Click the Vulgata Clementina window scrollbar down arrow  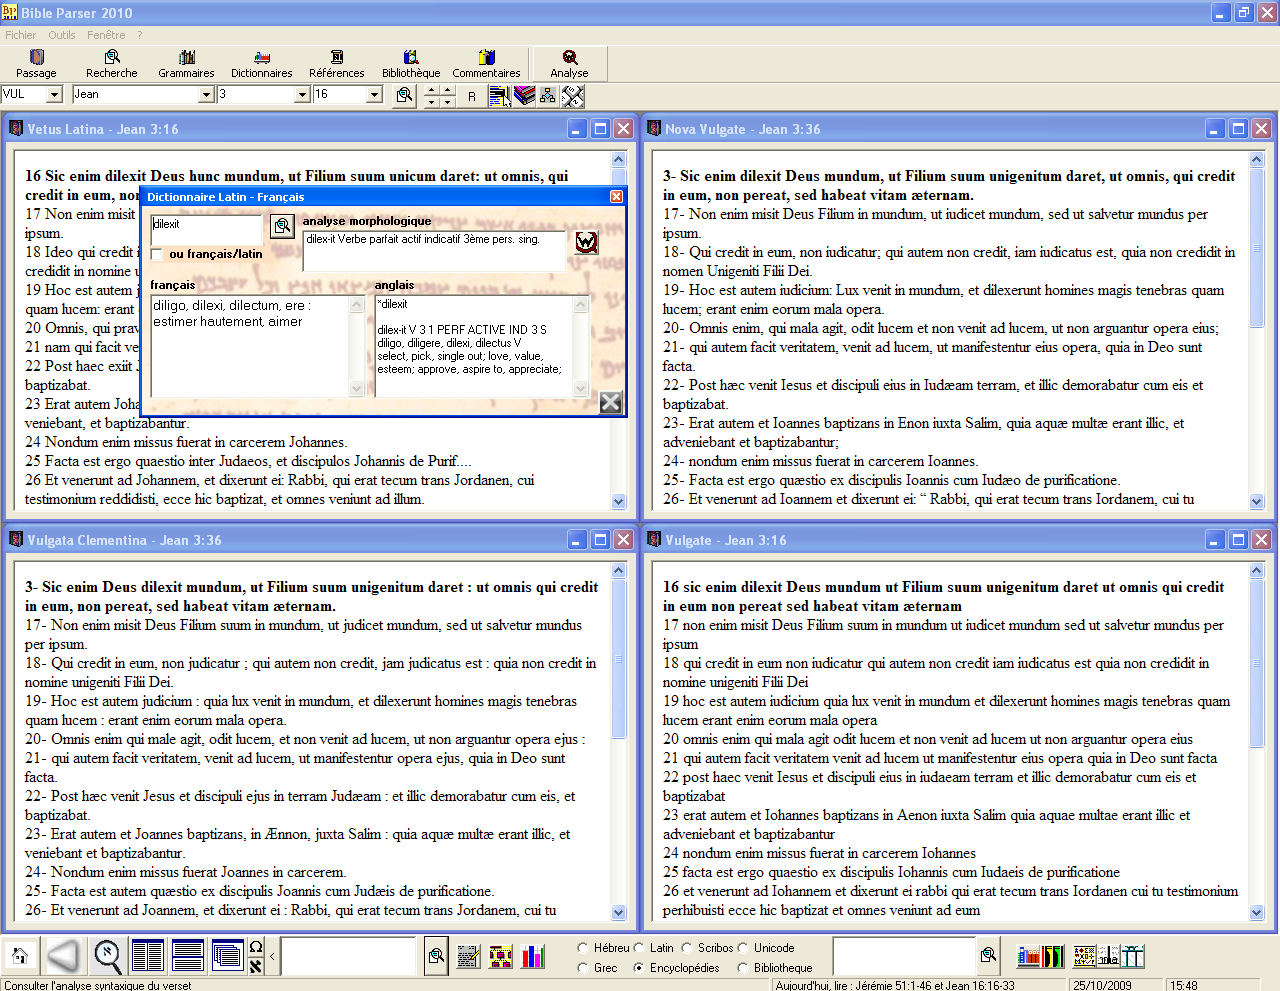point(618,912)
